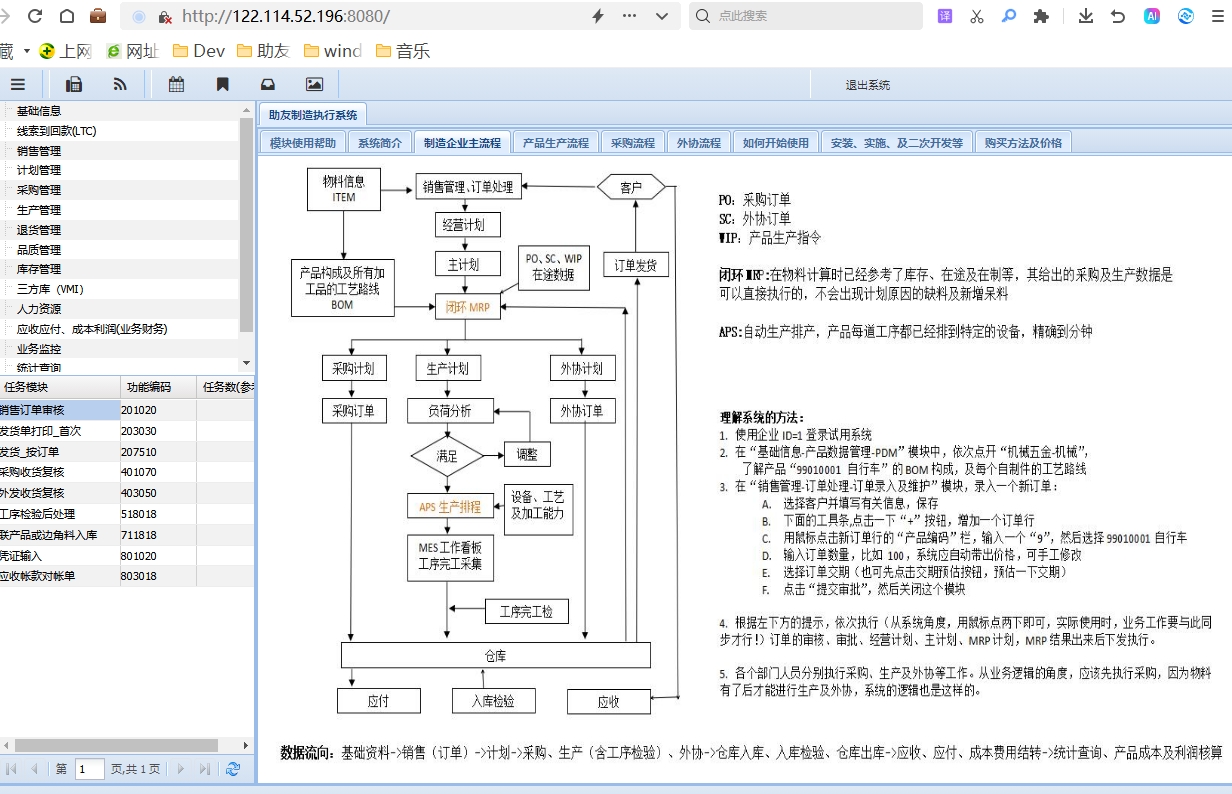The image size is (1232, 794).
Task: Click the clipboard document toolbar icon
Action: click(73, 85)
